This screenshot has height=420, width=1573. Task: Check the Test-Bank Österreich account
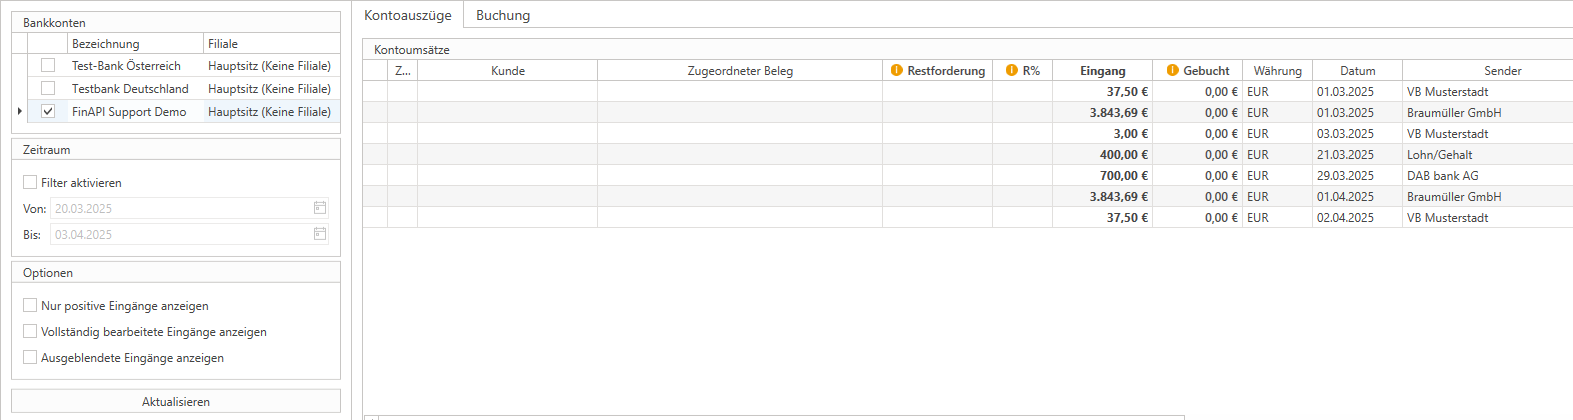coord(48,65)
